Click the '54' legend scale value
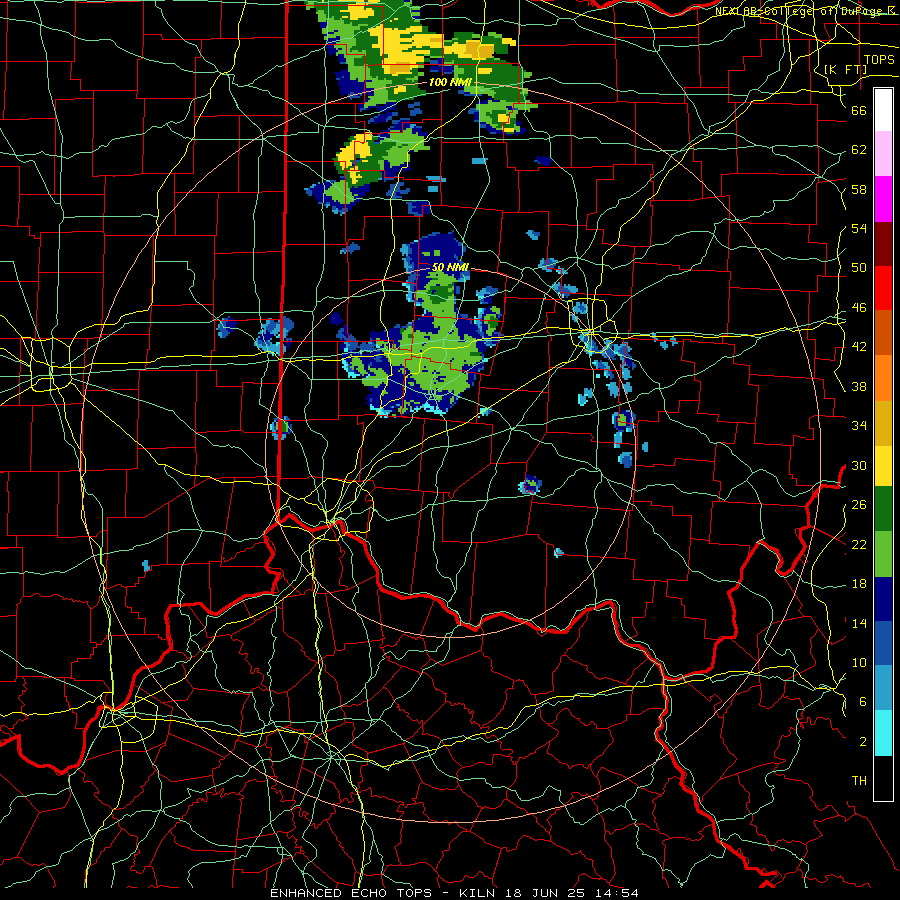900x900 pixels. [859, 228]
